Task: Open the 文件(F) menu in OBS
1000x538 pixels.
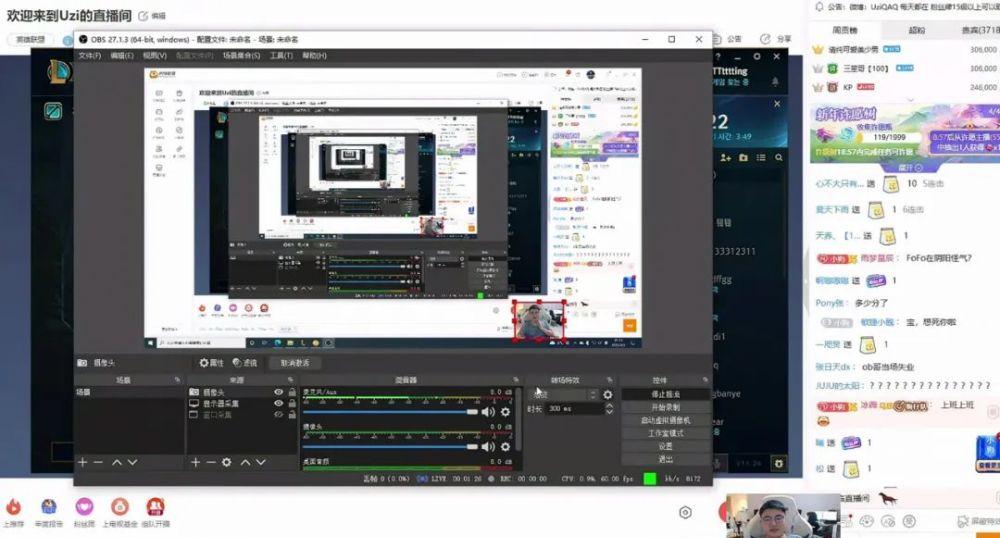Action: (x=89, y=55)
